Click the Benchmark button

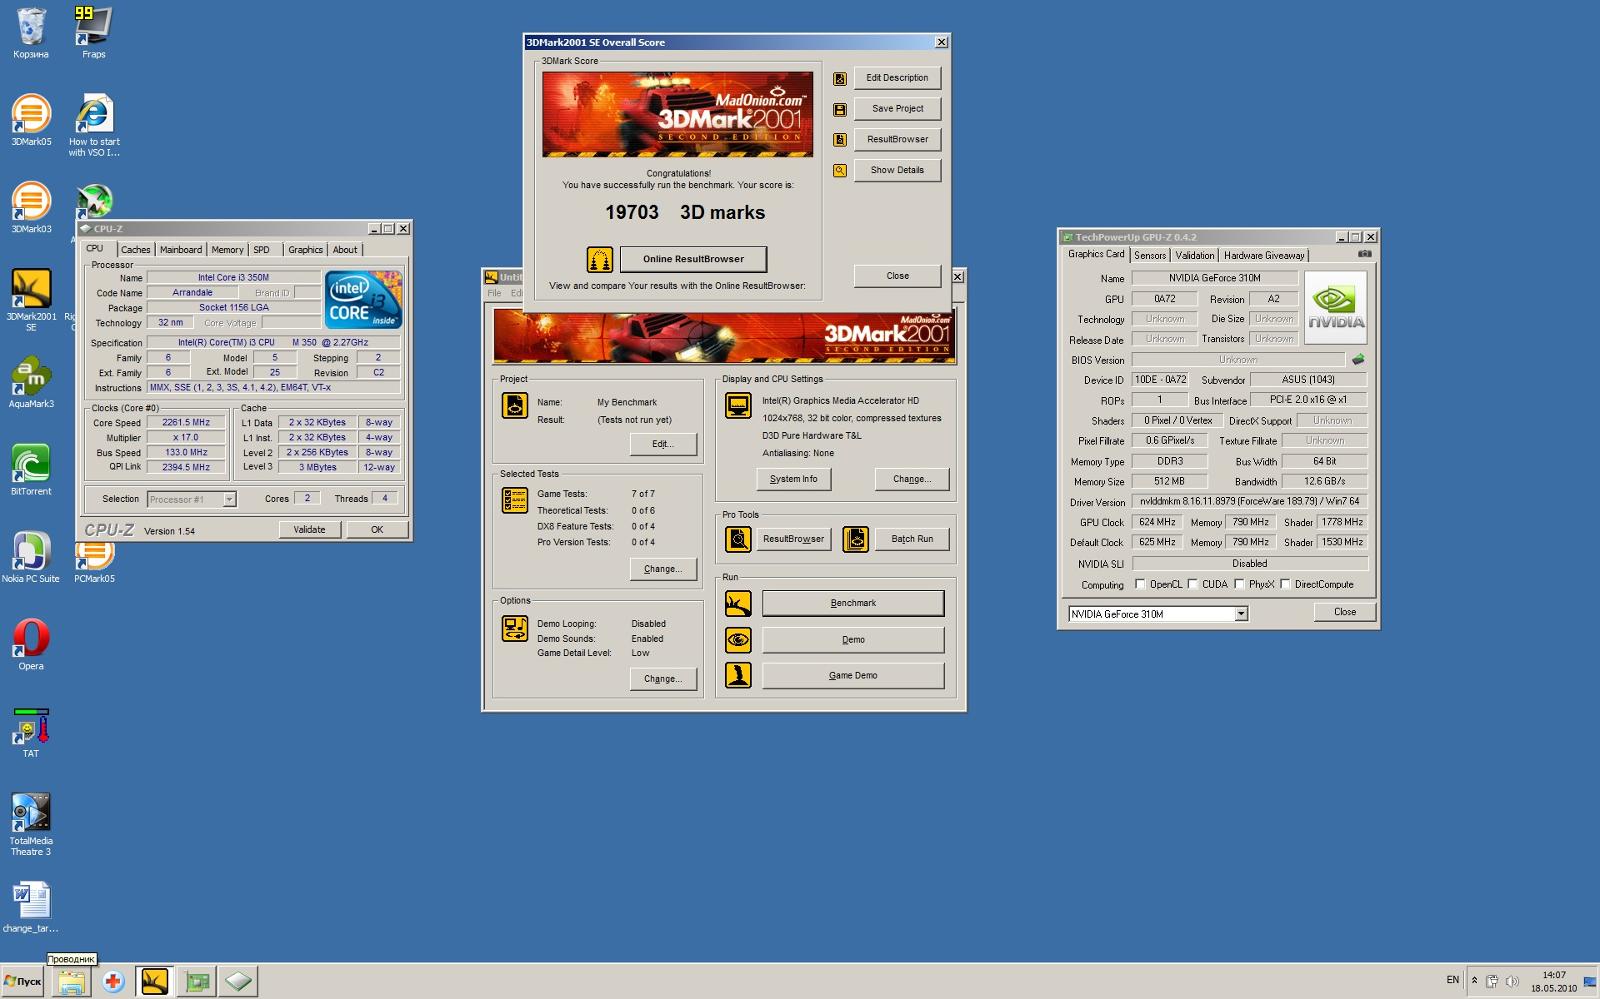click(853, 603)
